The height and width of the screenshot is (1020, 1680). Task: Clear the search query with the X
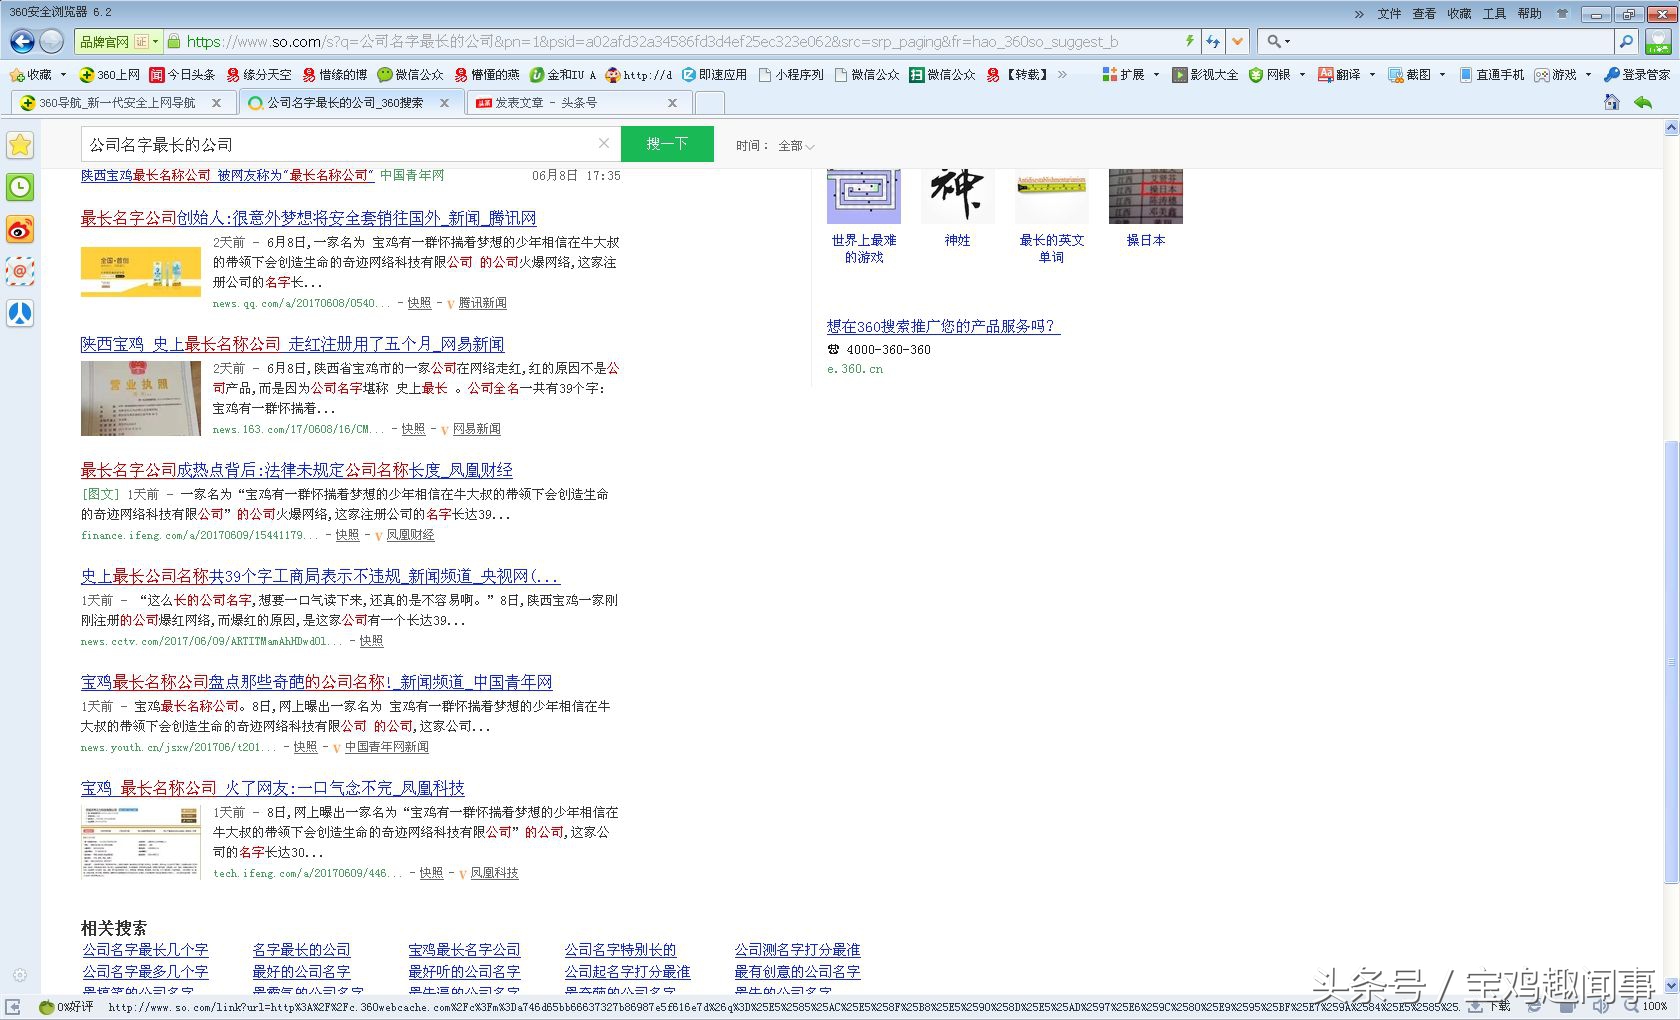604,144
